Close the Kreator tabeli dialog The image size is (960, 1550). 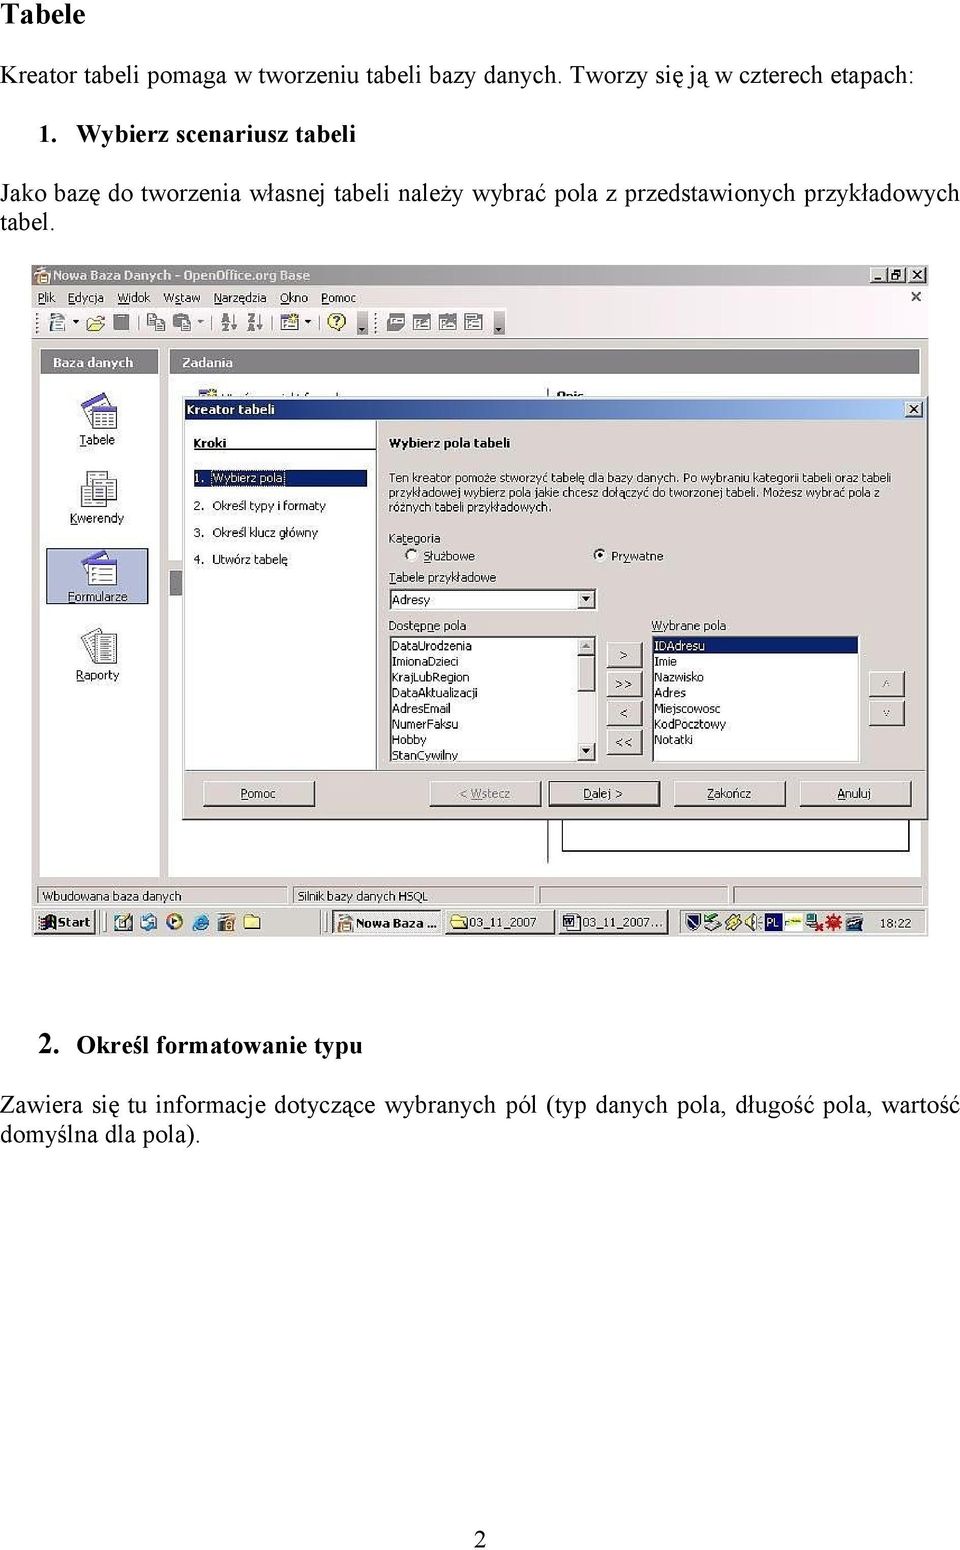point(914,409)
